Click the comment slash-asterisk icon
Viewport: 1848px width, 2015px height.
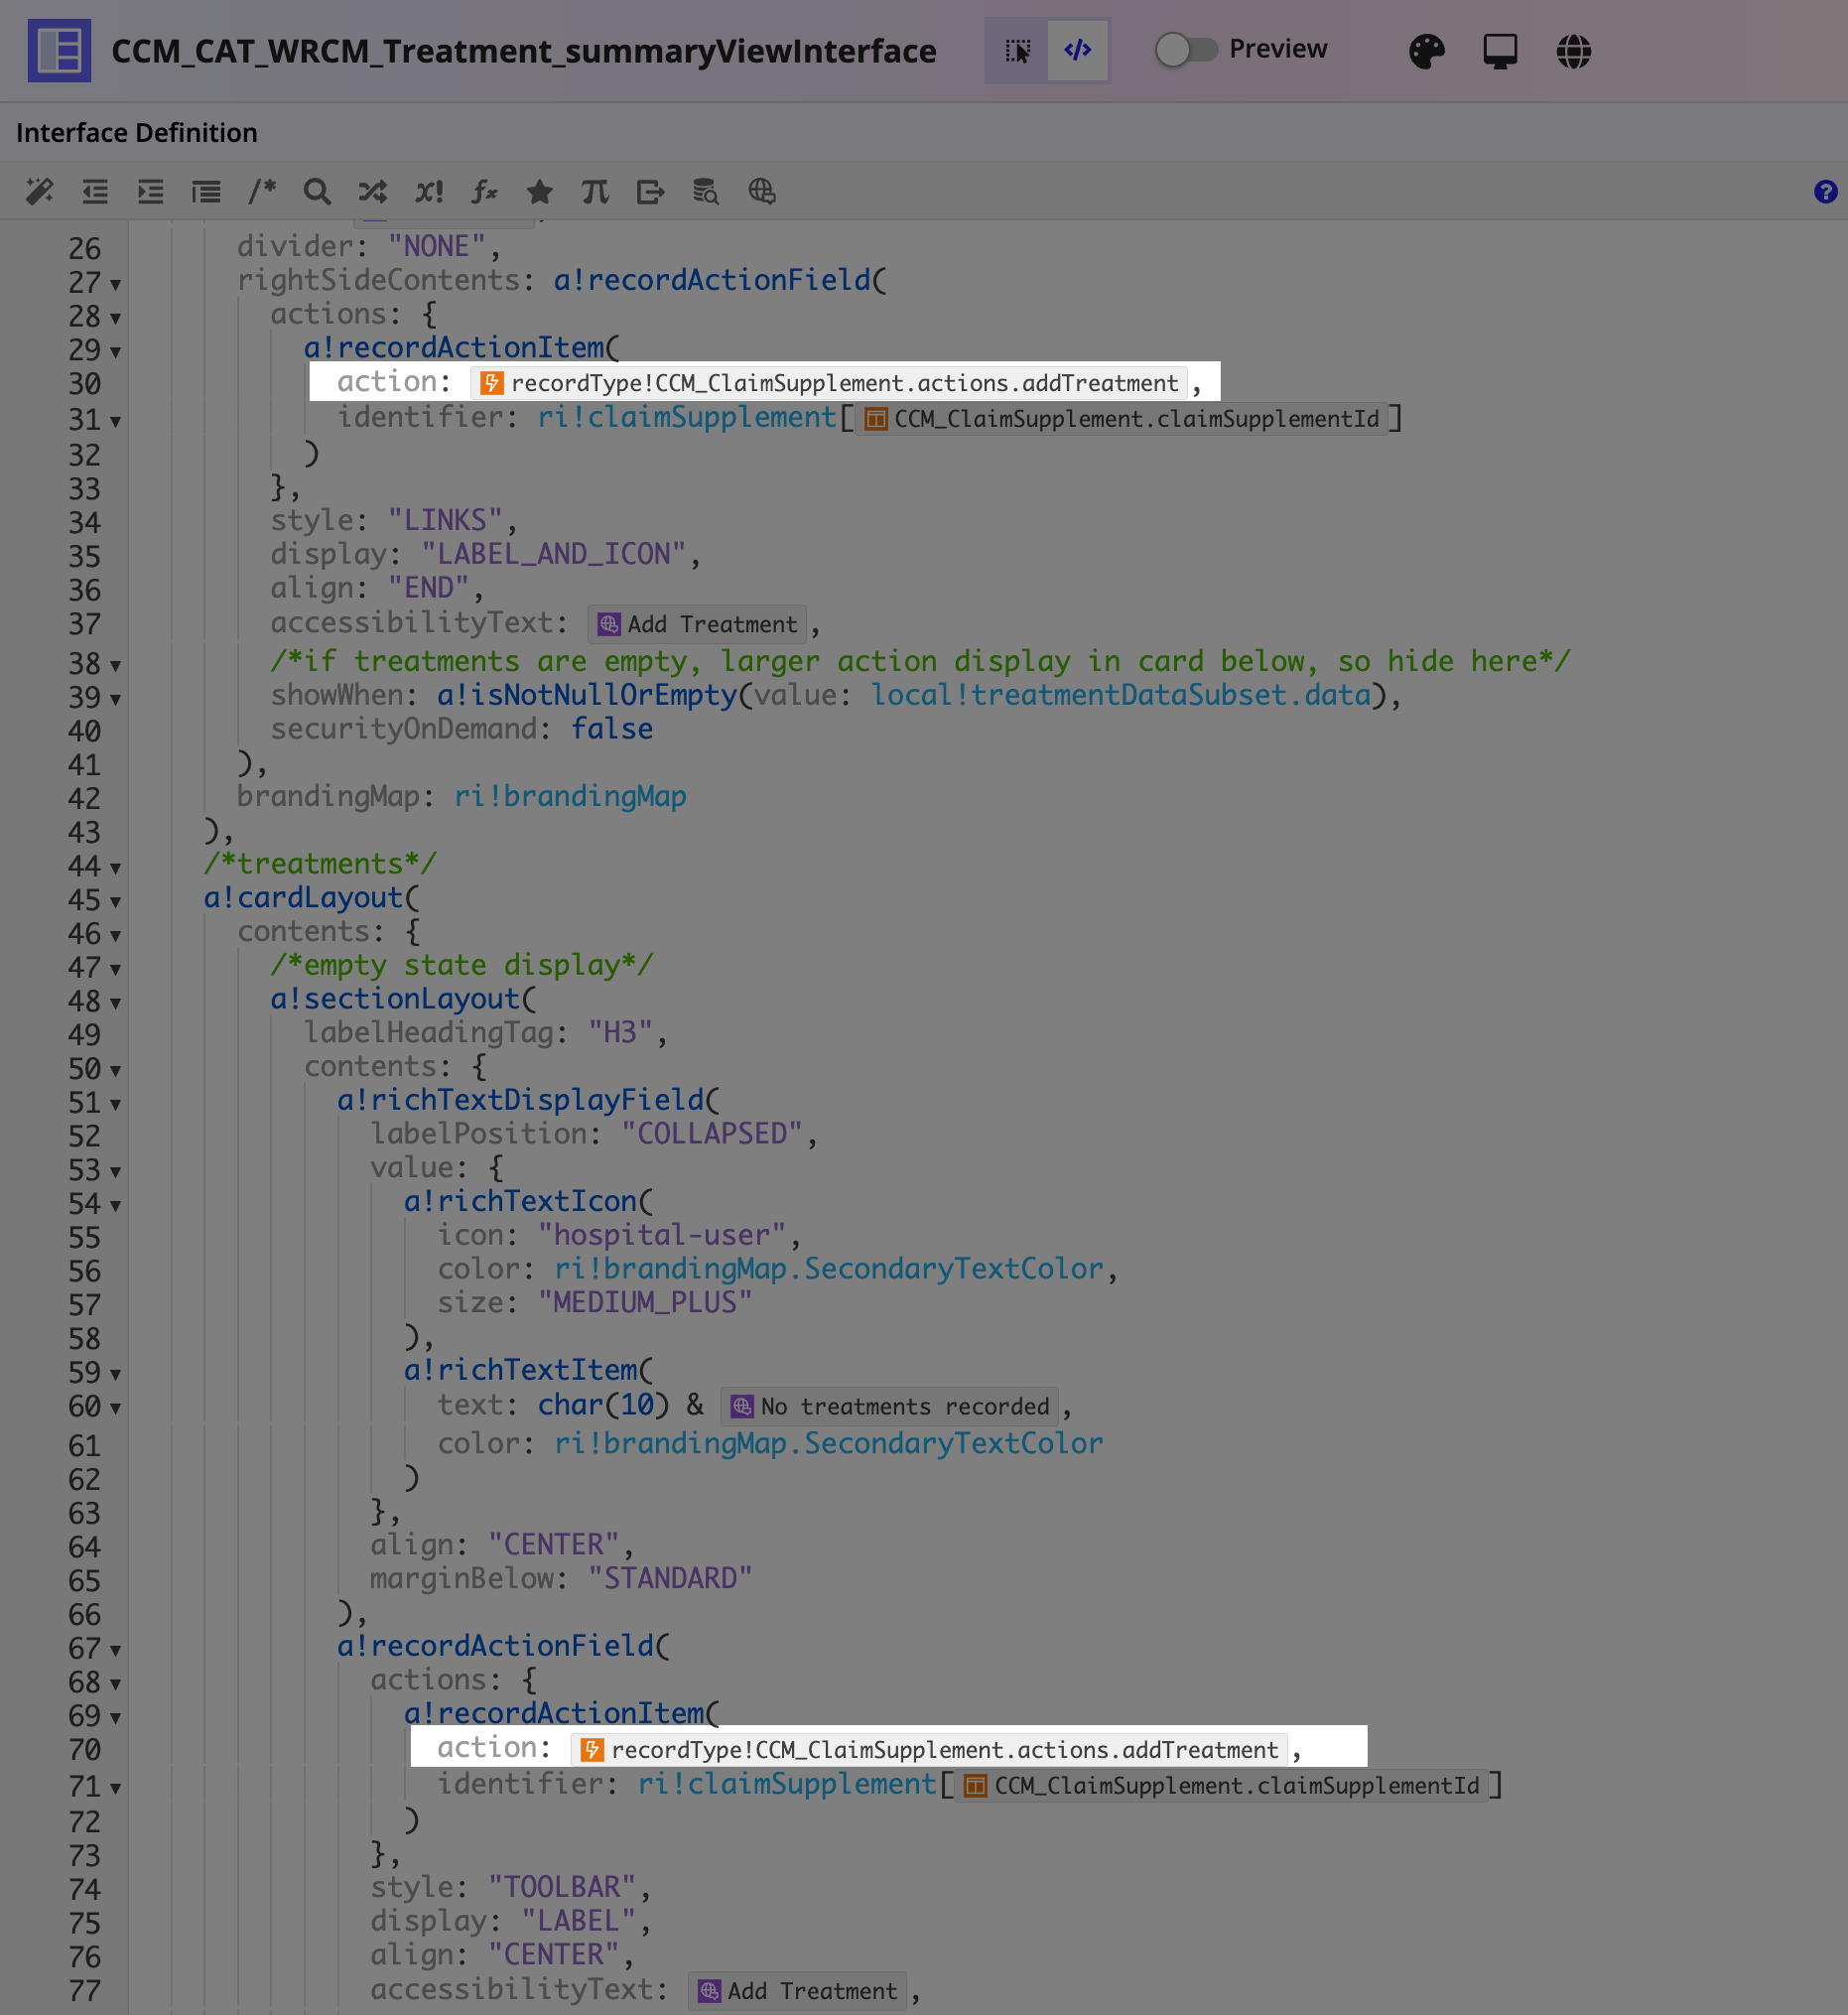tap(262, 191)
